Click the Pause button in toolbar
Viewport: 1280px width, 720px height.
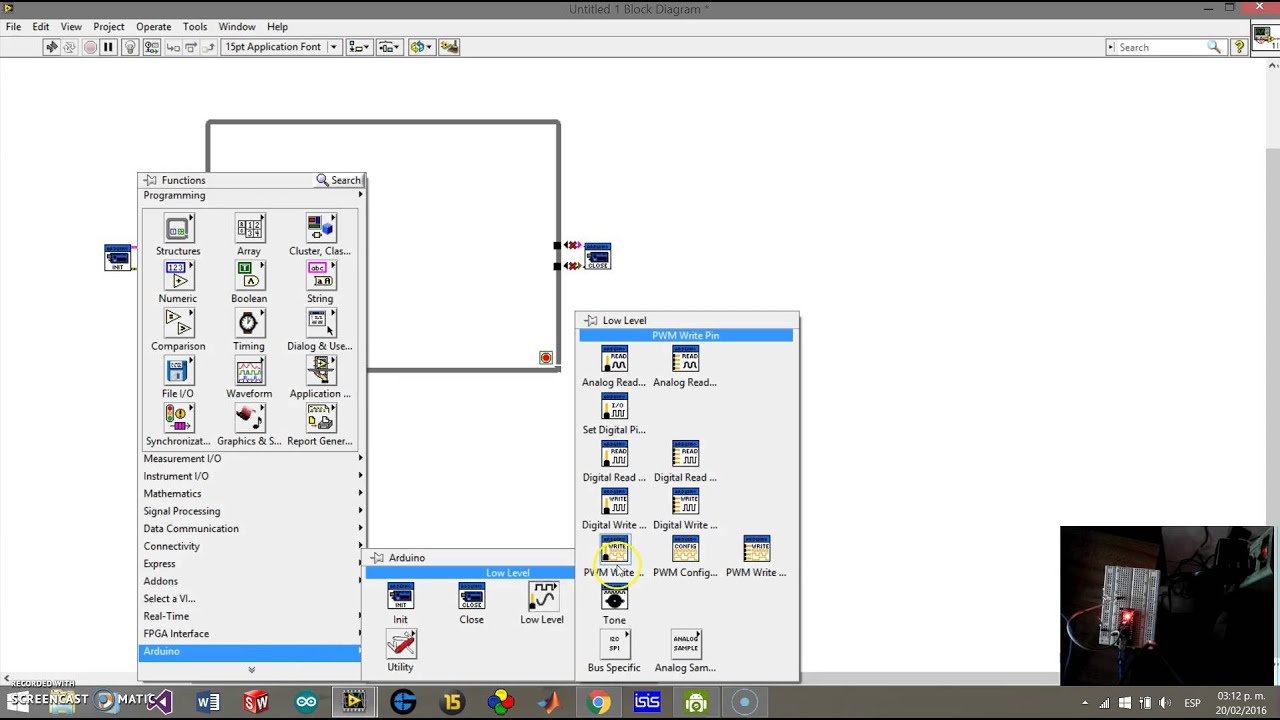(108, 47)
